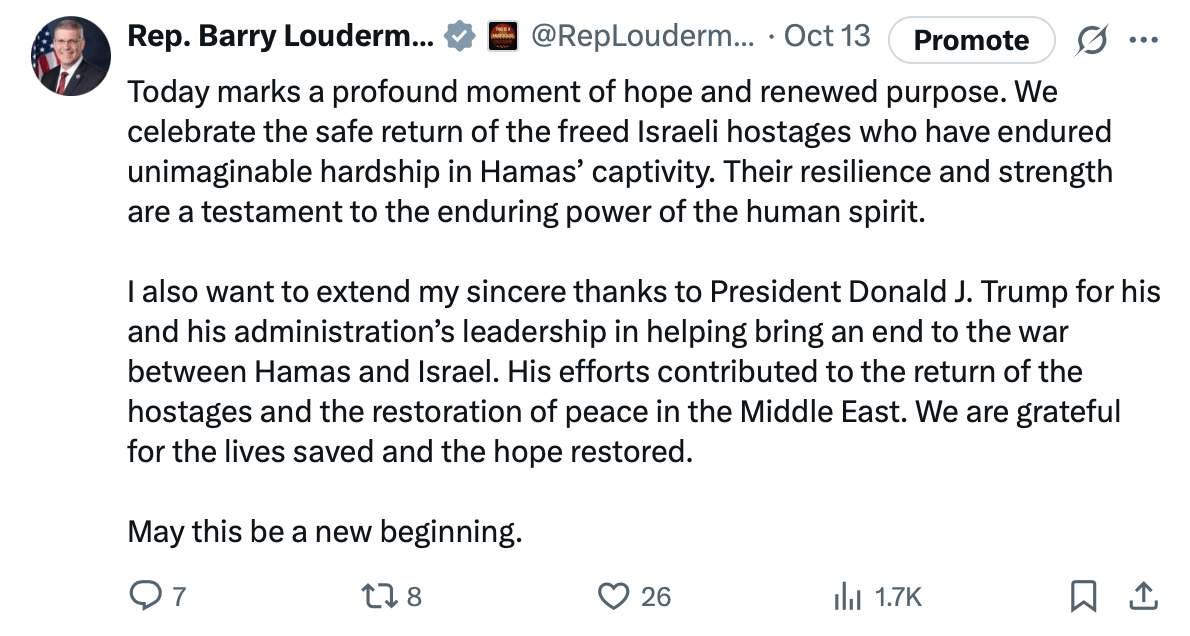Click the small affiliate badge next to the checkmark
This screenshot has width=1190, height=636.
coord(502,37)
